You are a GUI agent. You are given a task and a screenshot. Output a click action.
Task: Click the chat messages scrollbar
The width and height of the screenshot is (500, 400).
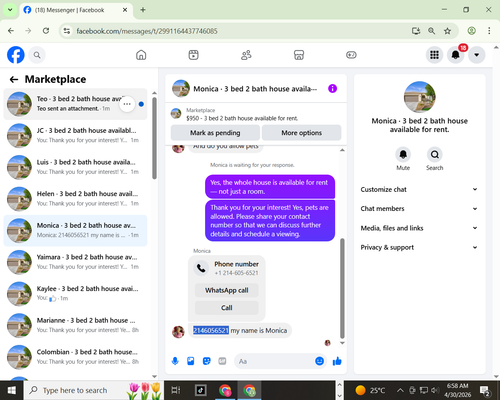342,288
